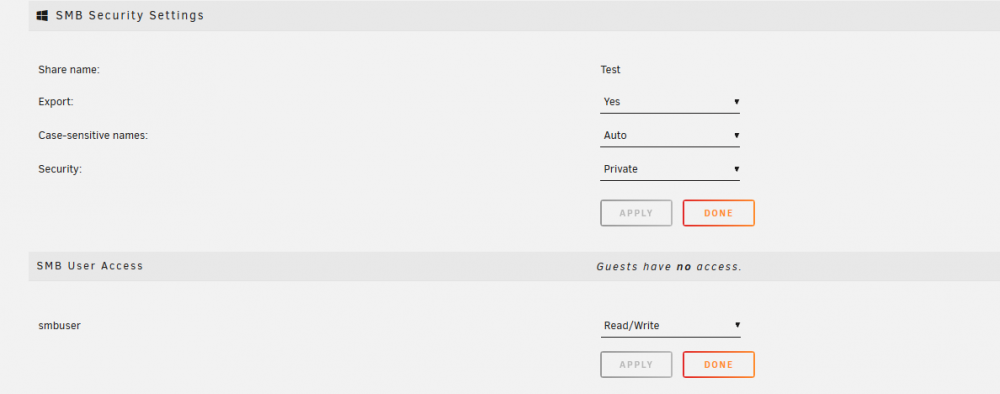Click Apply under SMB User Access
The image size is (1000, 394).
[x=636, y=365]
